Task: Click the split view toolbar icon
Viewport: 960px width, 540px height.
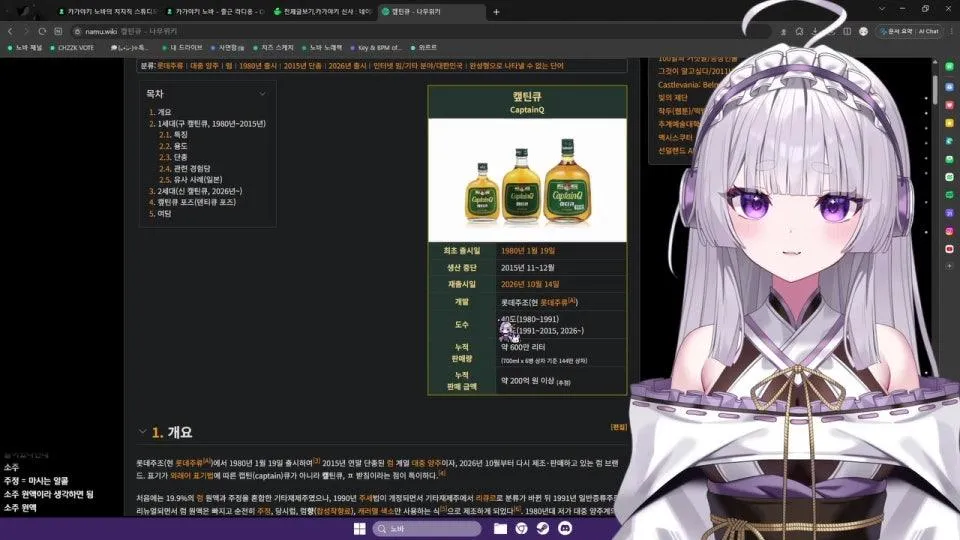Action: coord(847,31)
